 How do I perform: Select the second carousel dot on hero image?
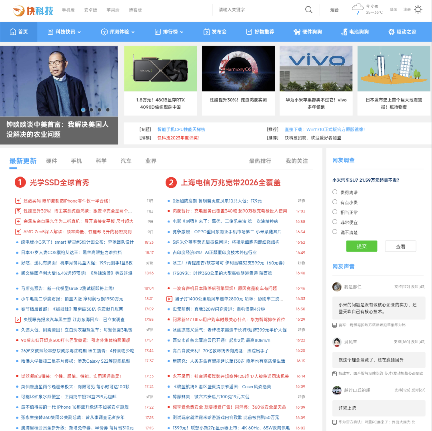[91, 109]
